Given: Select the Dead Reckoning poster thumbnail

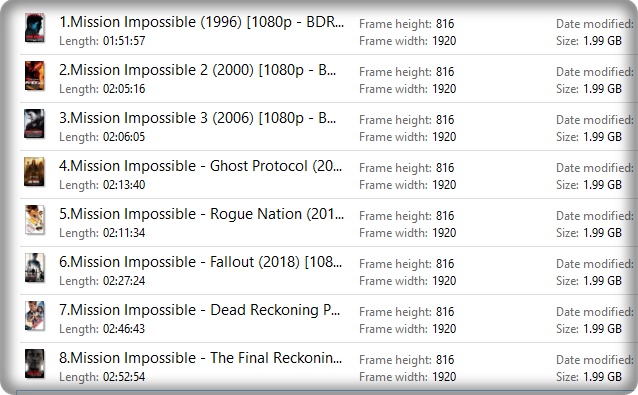Looking at the screenshot, I should click(35, 316).
